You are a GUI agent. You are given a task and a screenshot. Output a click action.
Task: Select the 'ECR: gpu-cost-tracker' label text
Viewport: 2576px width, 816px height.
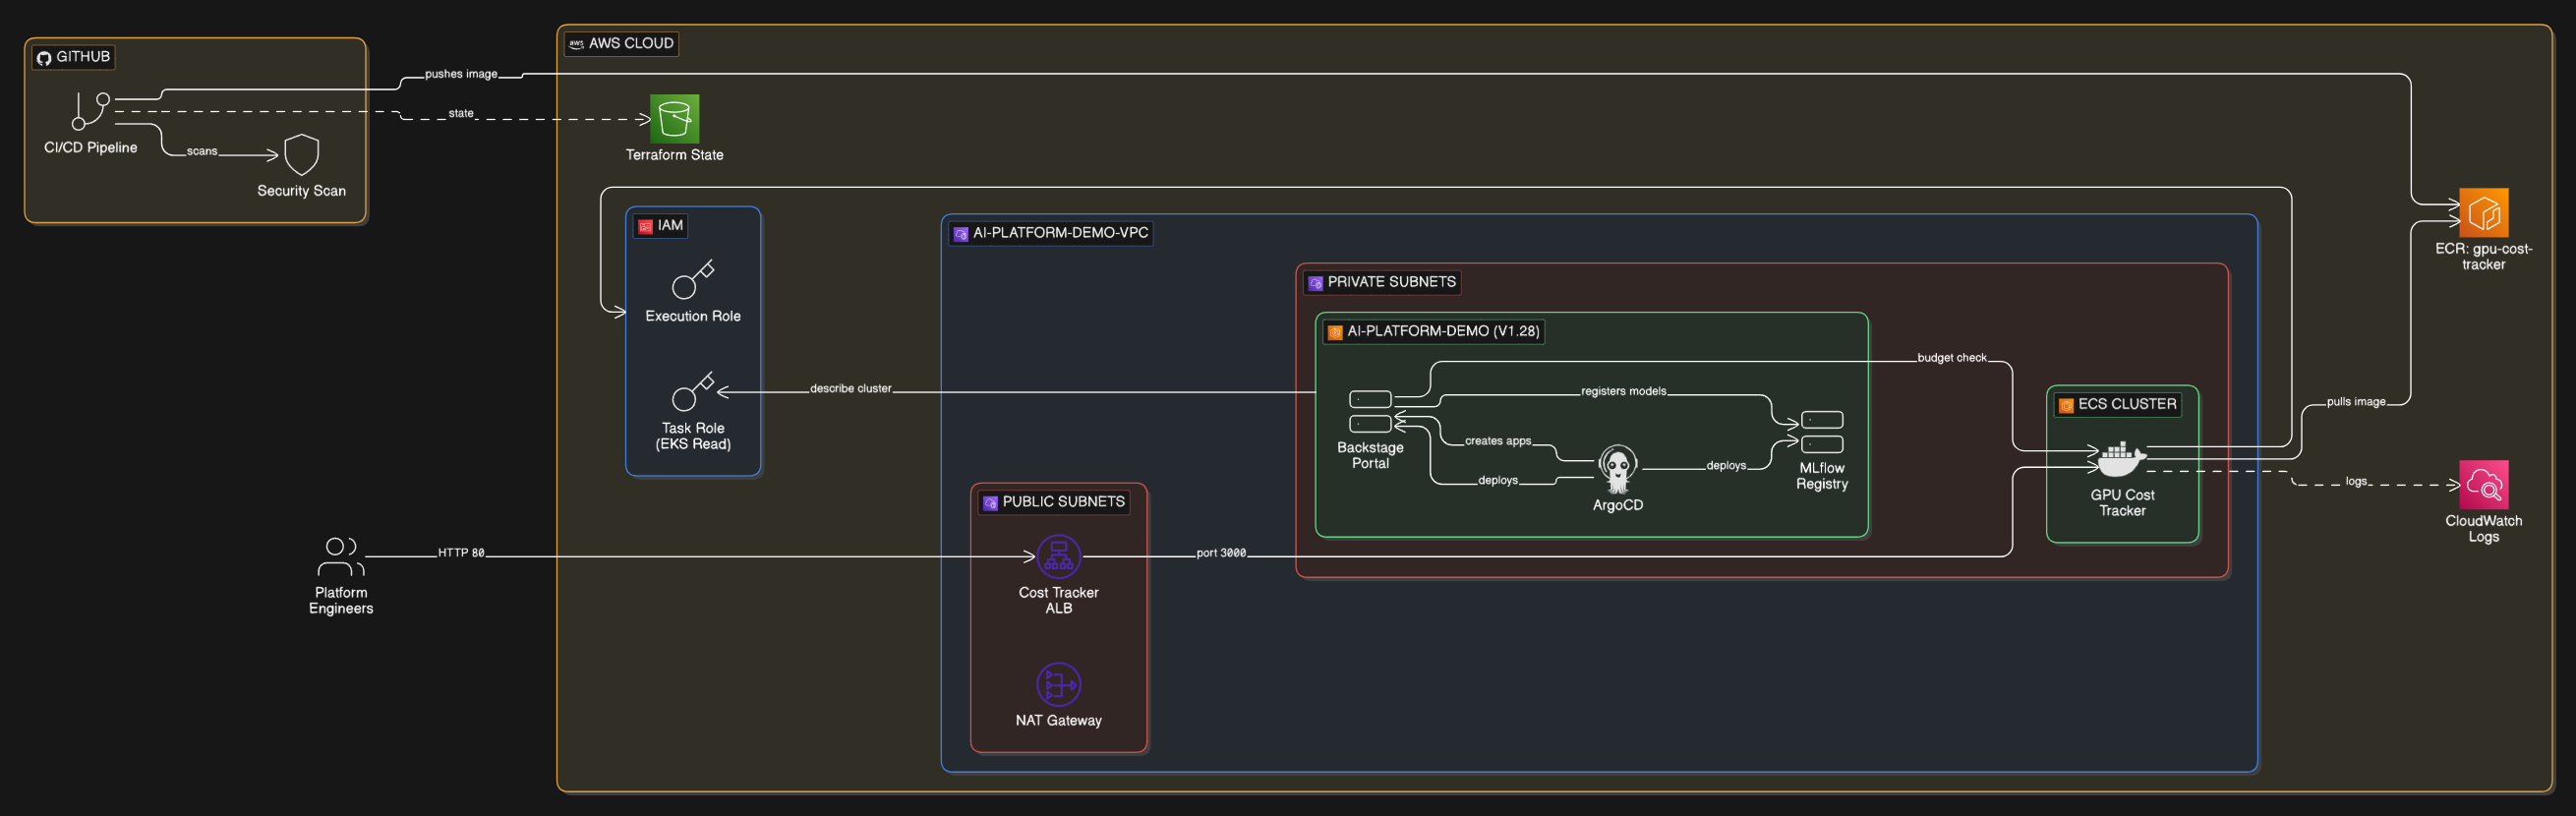2484,256
